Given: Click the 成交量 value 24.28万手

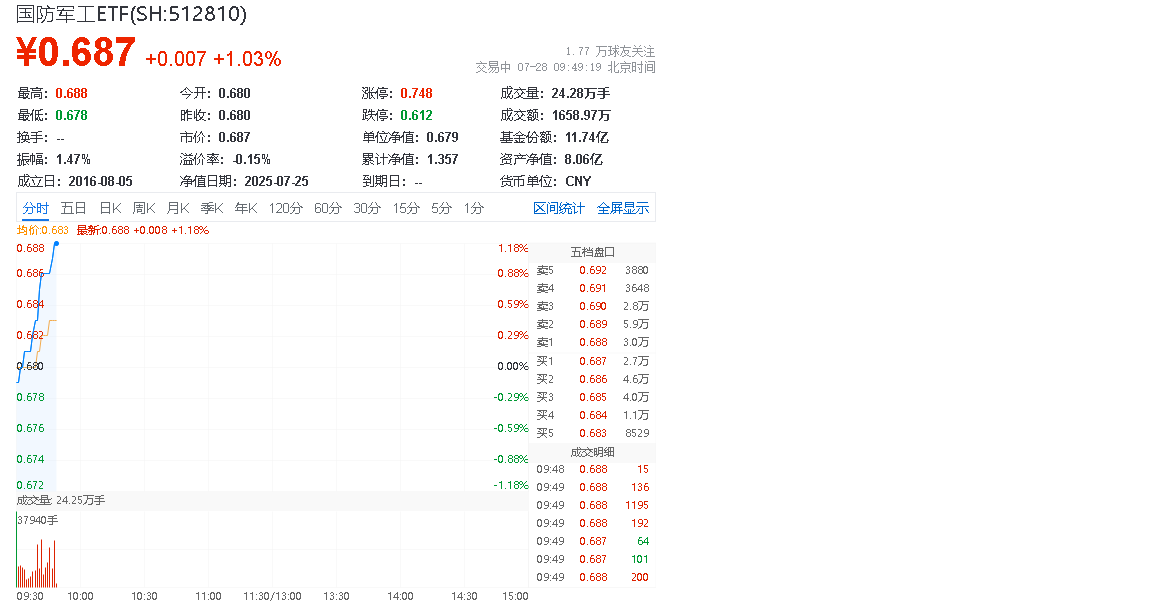Looking at the screenshot, I should coord(581,93).
